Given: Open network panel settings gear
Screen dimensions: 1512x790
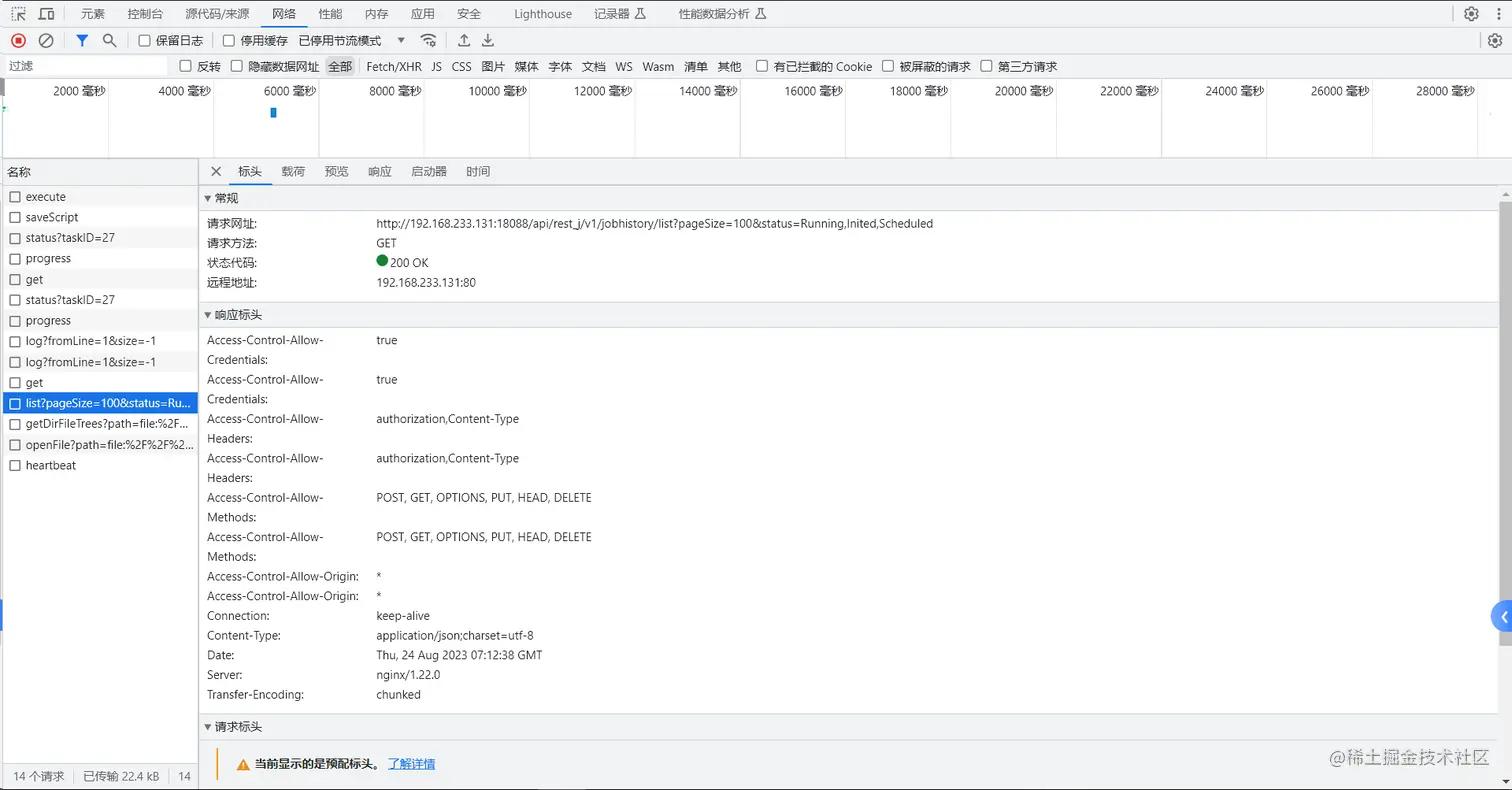Looking at the screenshot, I should click(1495, 41).
